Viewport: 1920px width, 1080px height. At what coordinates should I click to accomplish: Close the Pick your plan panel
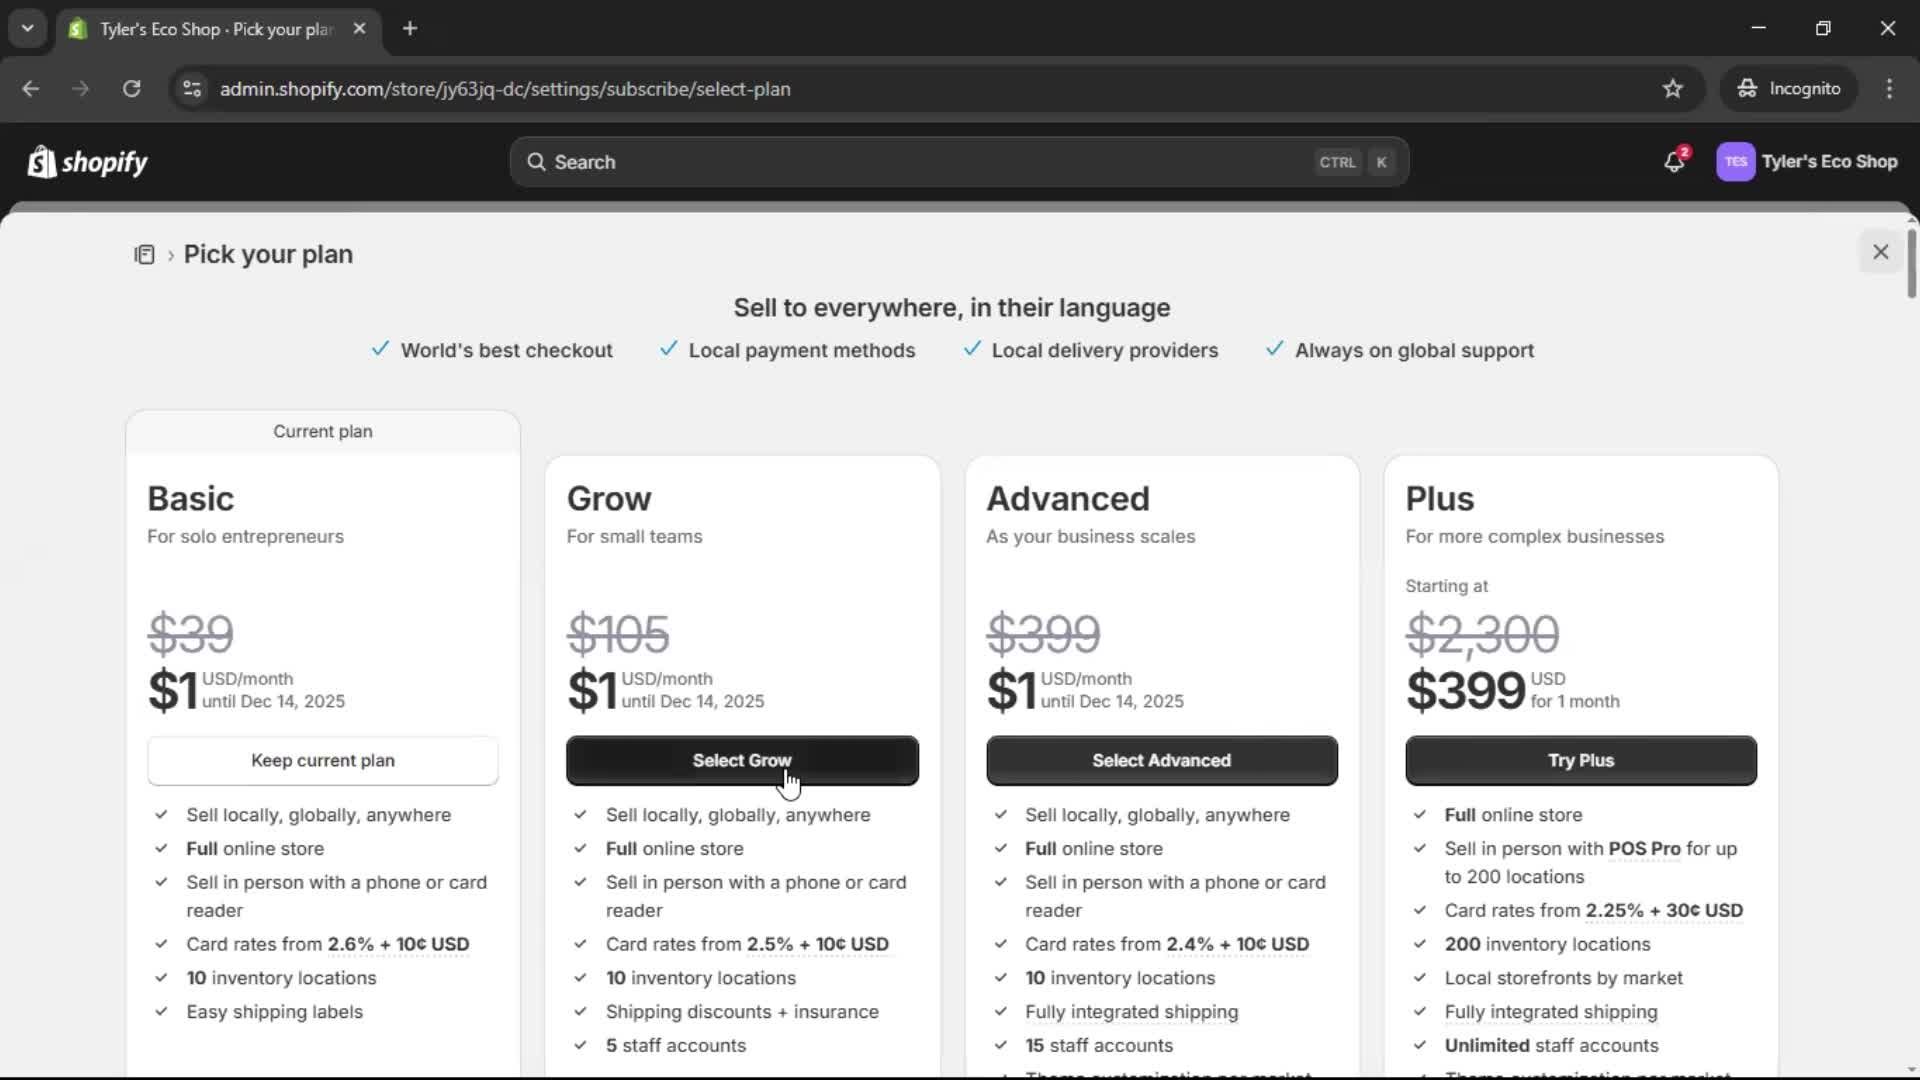1880,252
